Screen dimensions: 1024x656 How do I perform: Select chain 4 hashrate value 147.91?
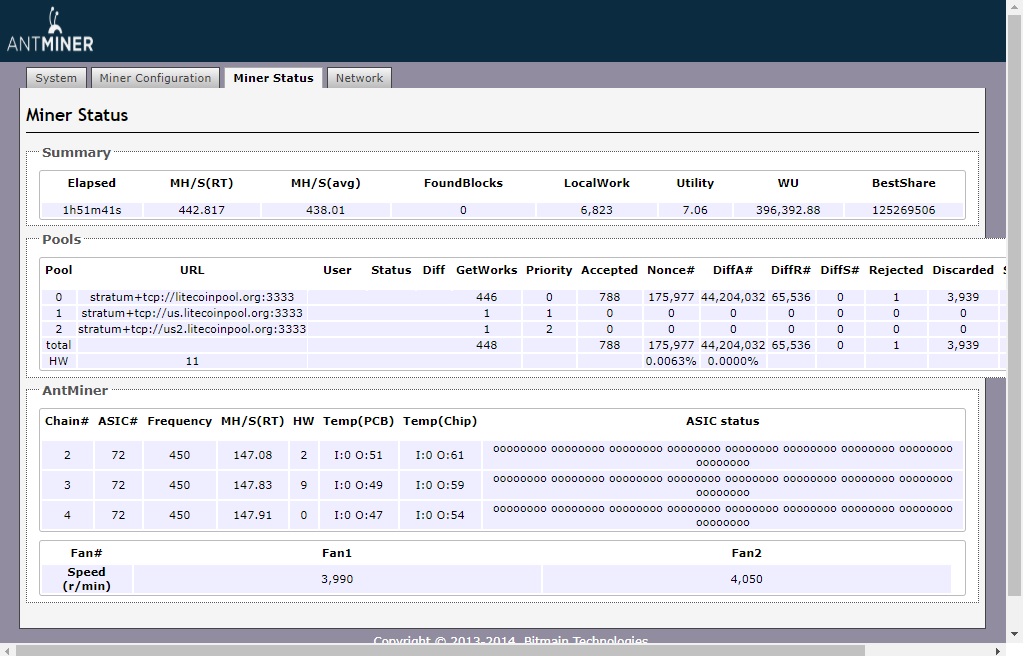pos(253,515)
